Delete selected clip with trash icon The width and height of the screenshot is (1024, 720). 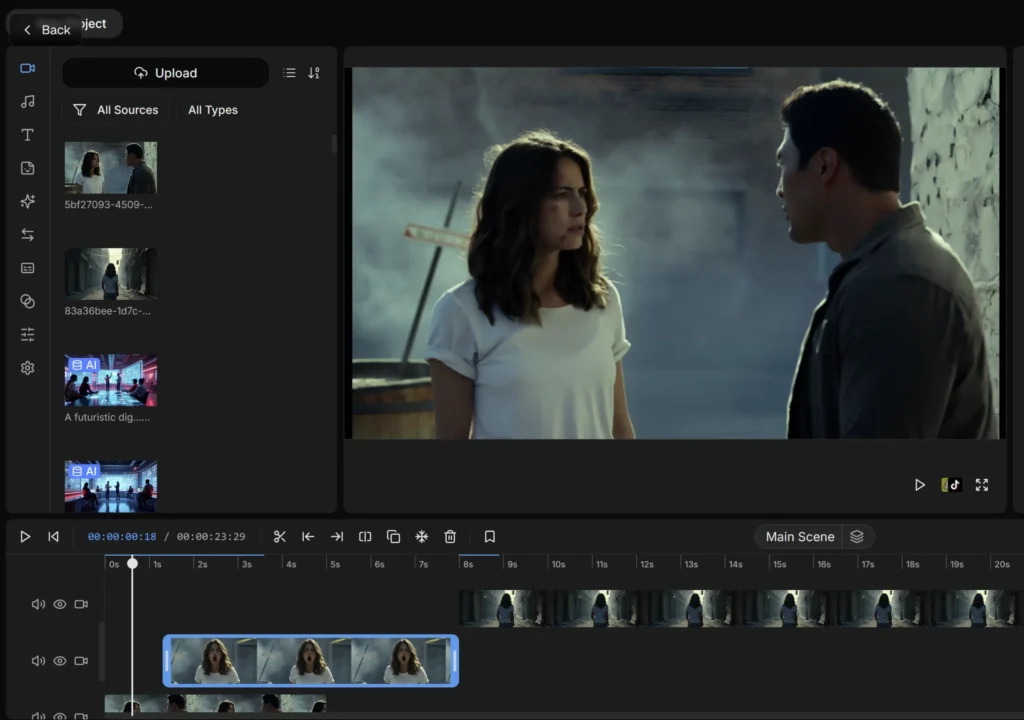(x=450, y=537)
